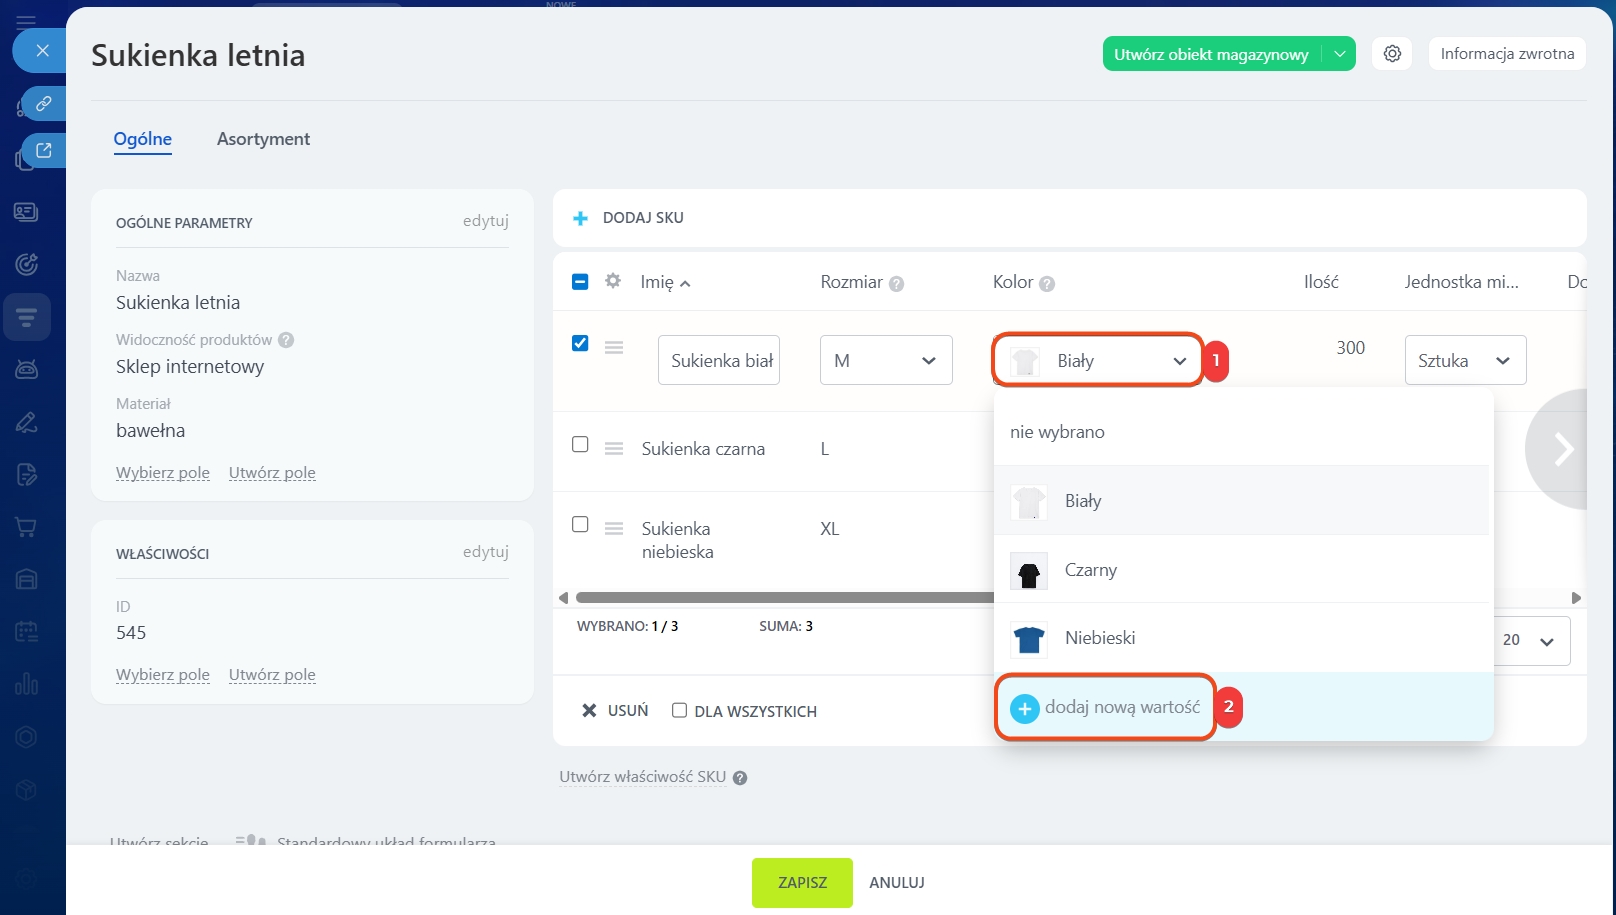Click the help icon next to Kolor
1616x915 pixels.
(1047, 284)
